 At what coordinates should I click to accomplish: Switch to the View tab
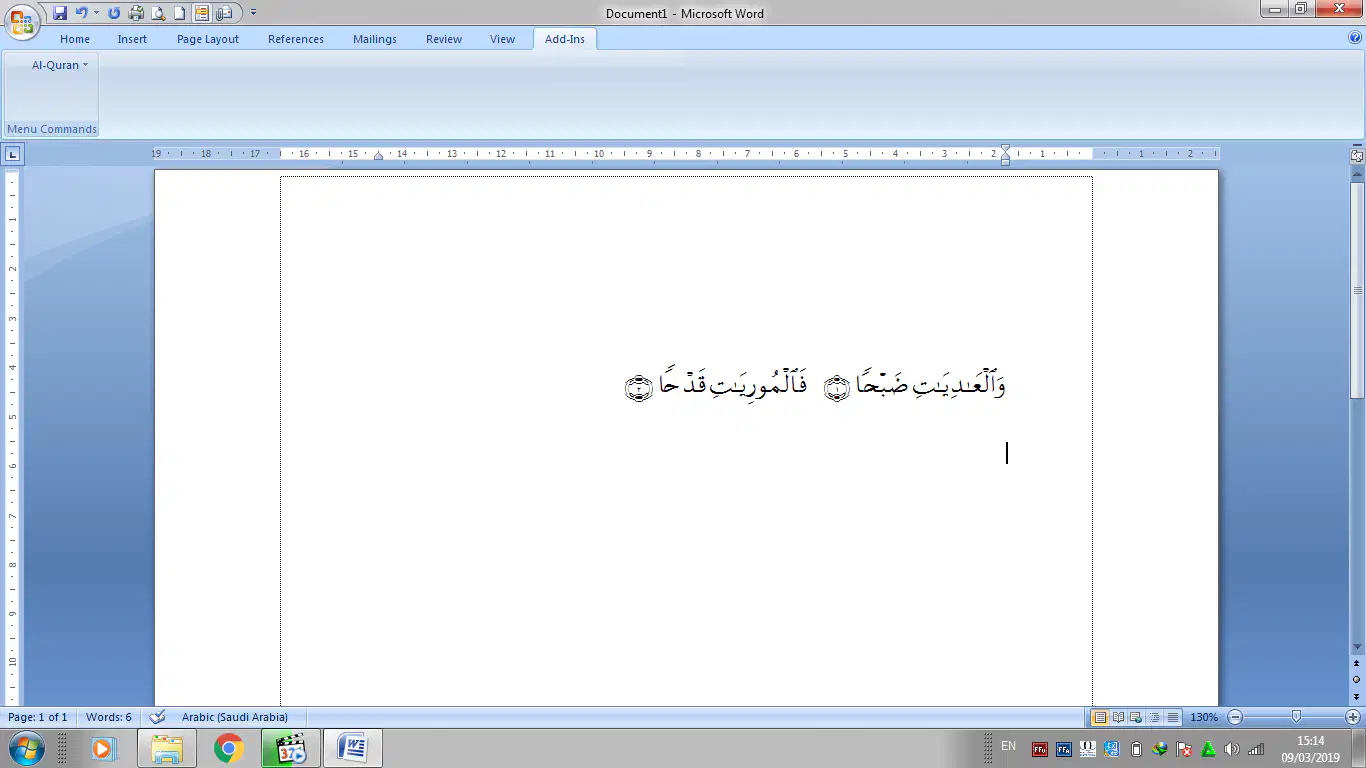[503, 39]
